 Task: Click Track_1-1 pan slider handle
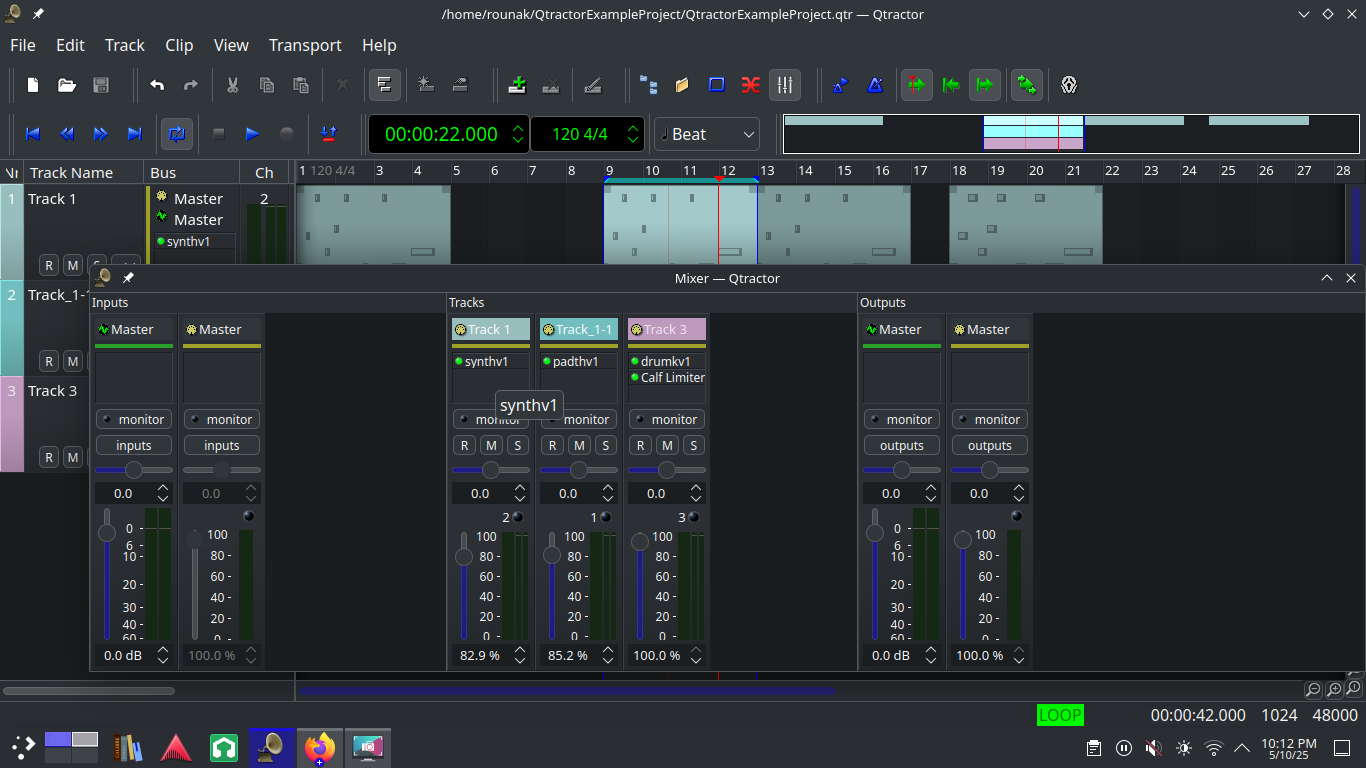[579, 470]
